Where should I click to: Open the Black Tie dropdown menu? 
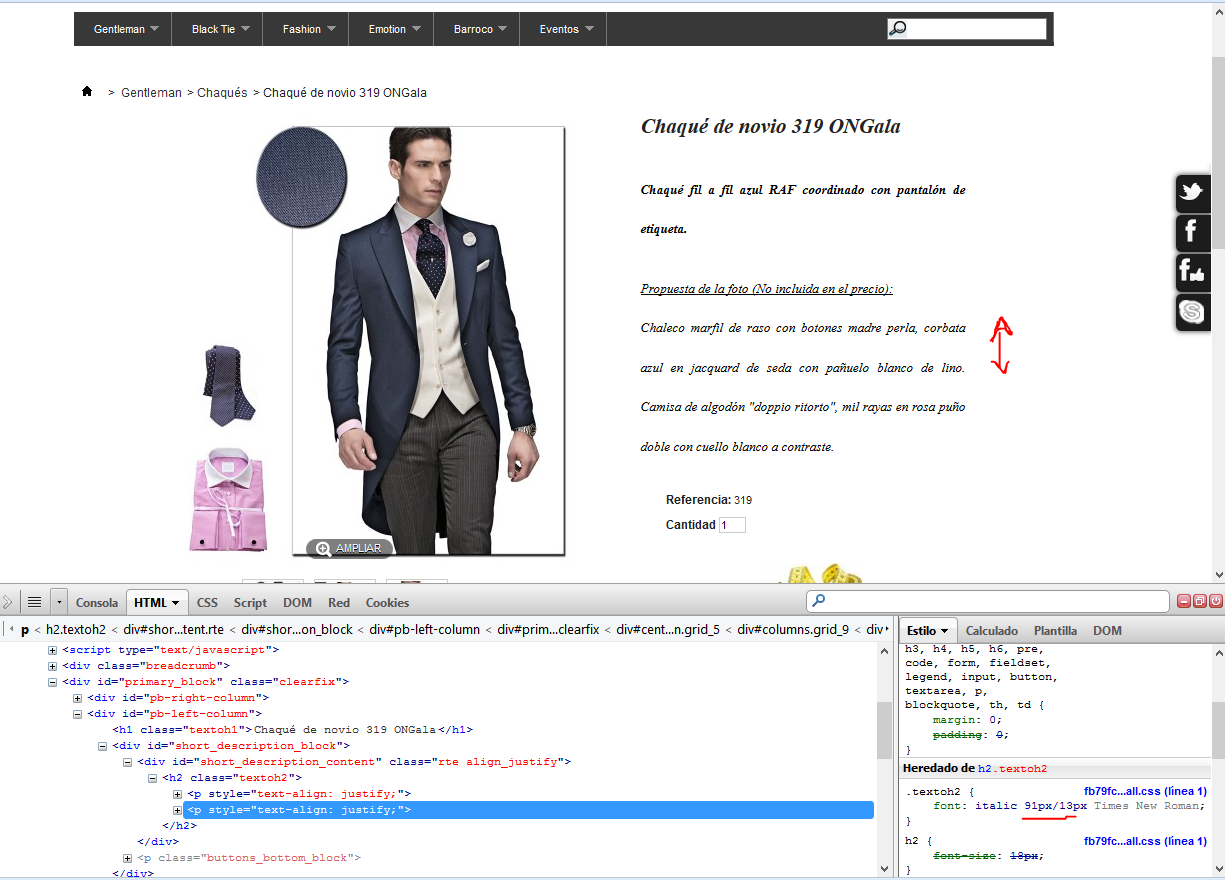click(221, 29)
